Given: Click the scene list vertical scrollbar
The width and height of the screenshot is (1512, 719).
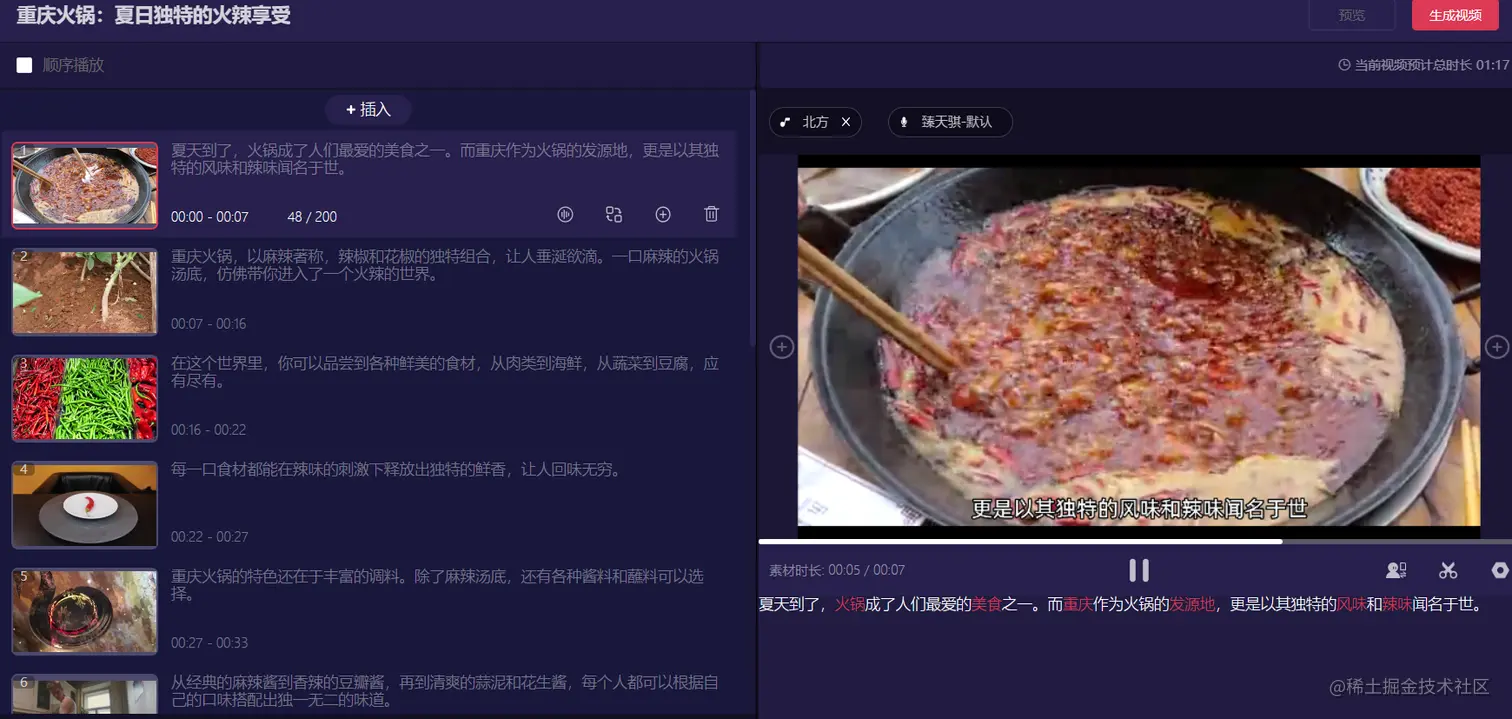Looking at the screenshot, I should pyautogui.click(x=753, y=220).
